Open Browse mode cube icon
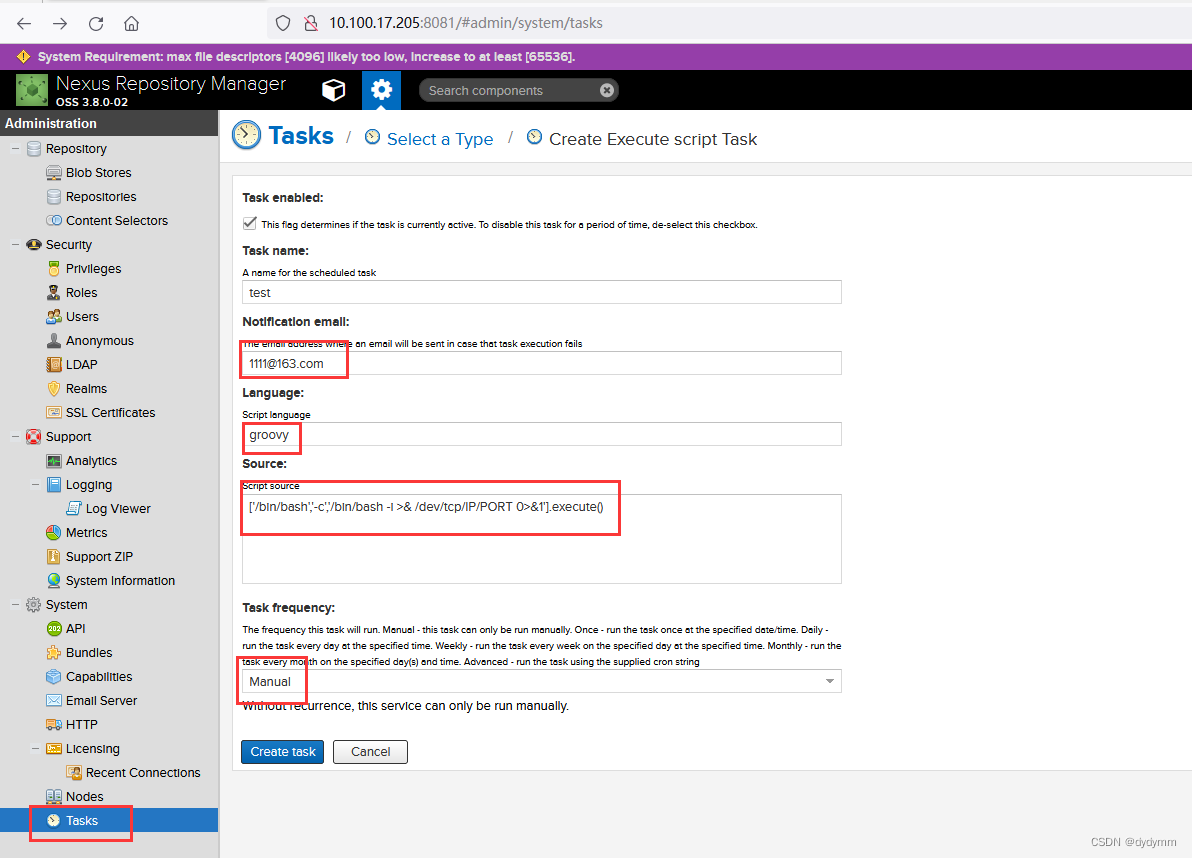The height and width of the screenshot is (858, 1192). (x=334, y=90)
